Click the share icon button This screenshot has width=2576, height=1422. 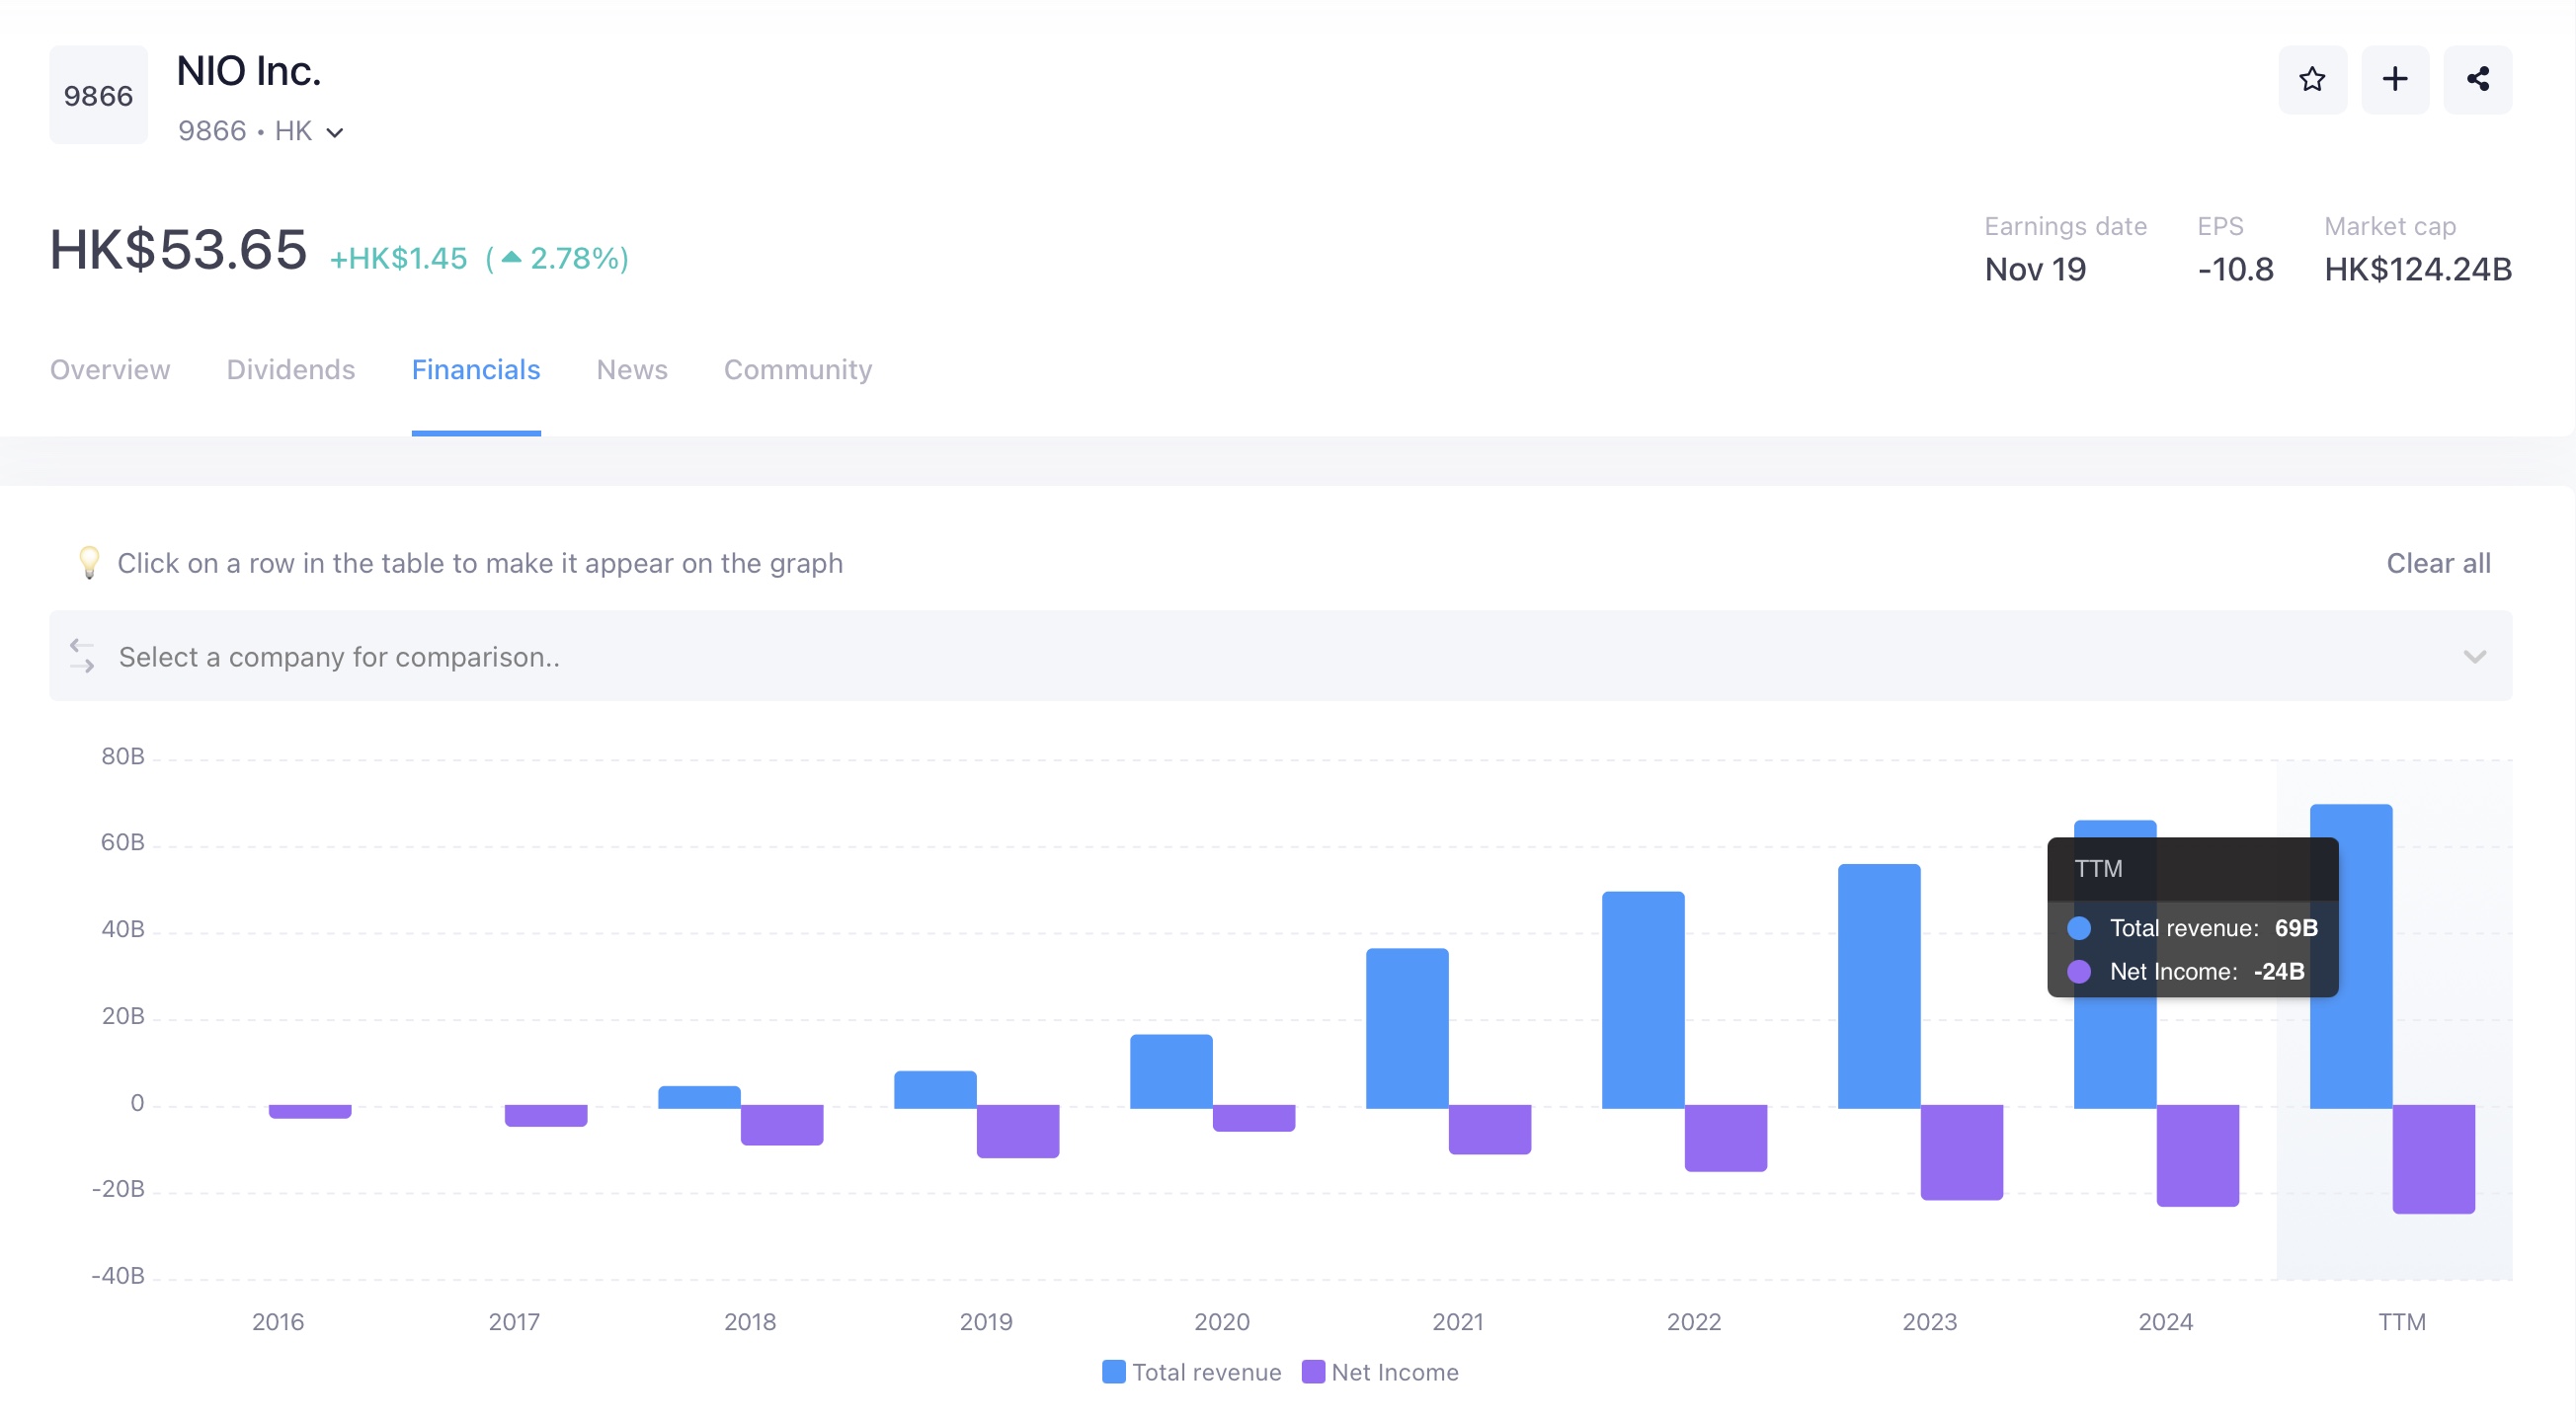tap(2477, 79)
